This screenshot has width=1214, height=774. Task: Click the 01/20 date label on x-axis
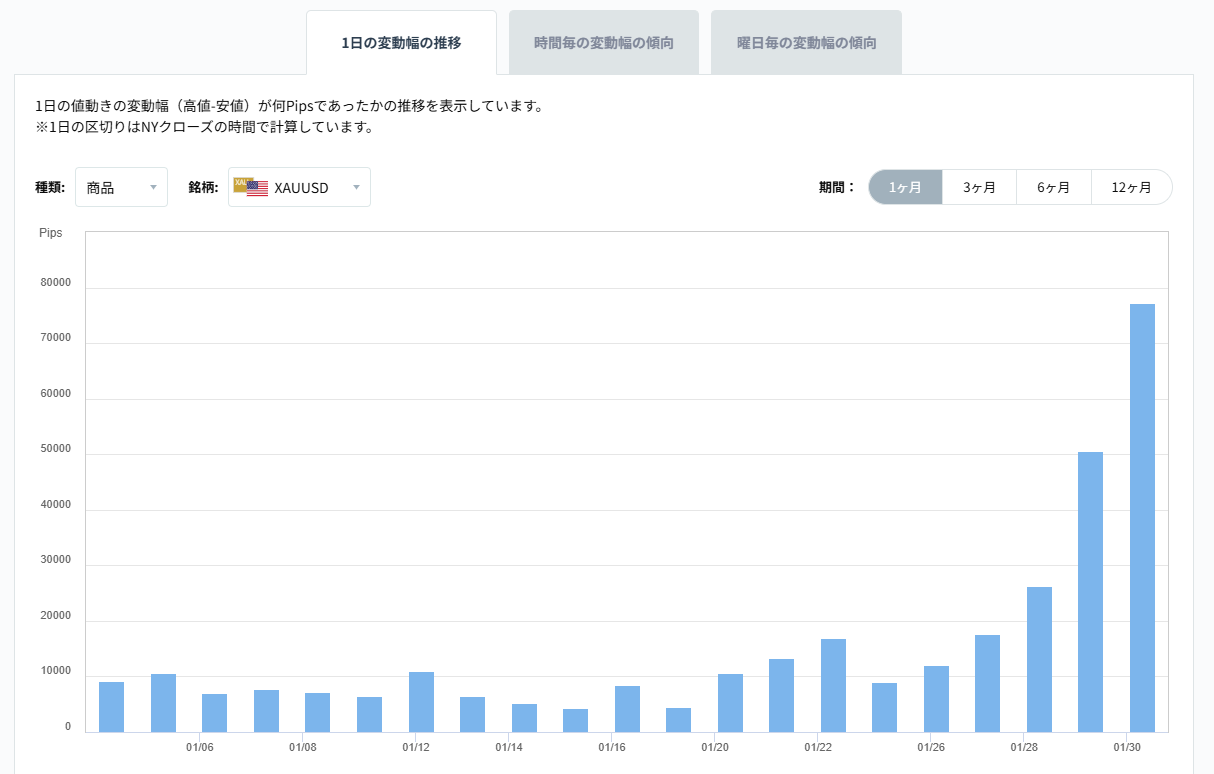[x=717, y=747]
